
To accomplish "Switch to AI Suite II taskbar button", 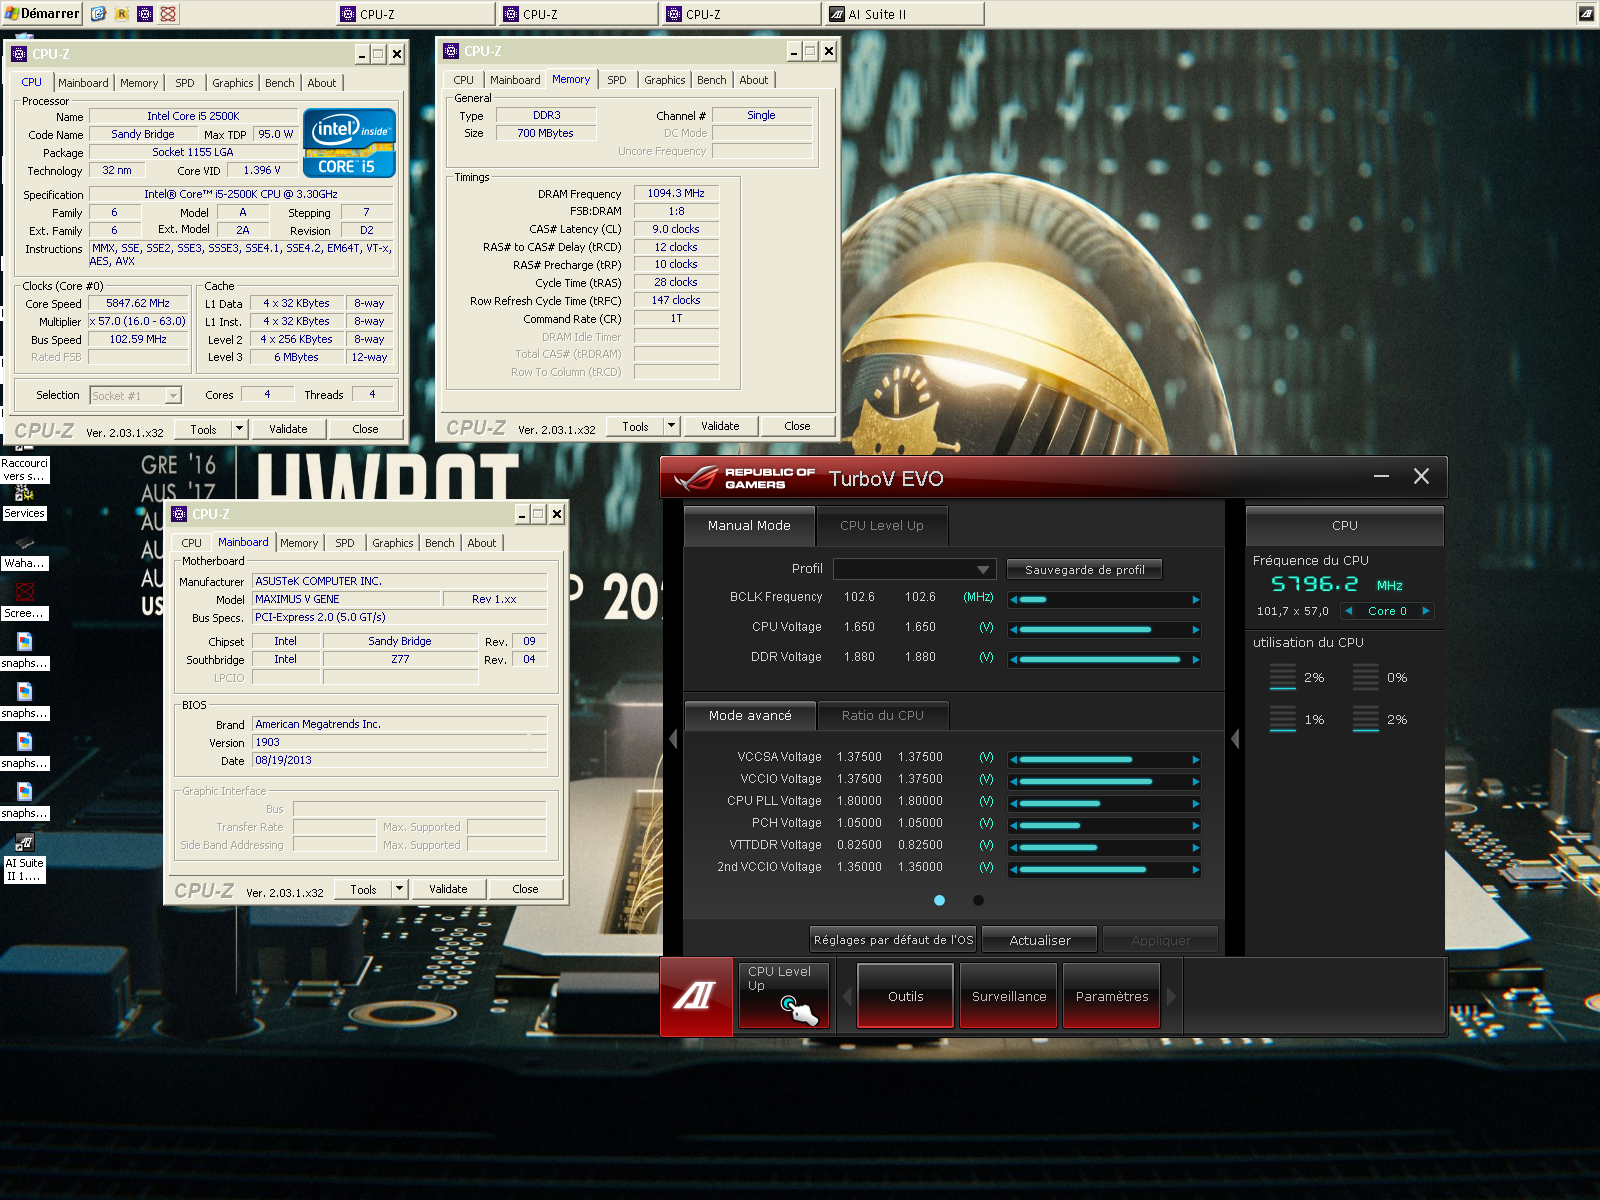I will (904, 14).
